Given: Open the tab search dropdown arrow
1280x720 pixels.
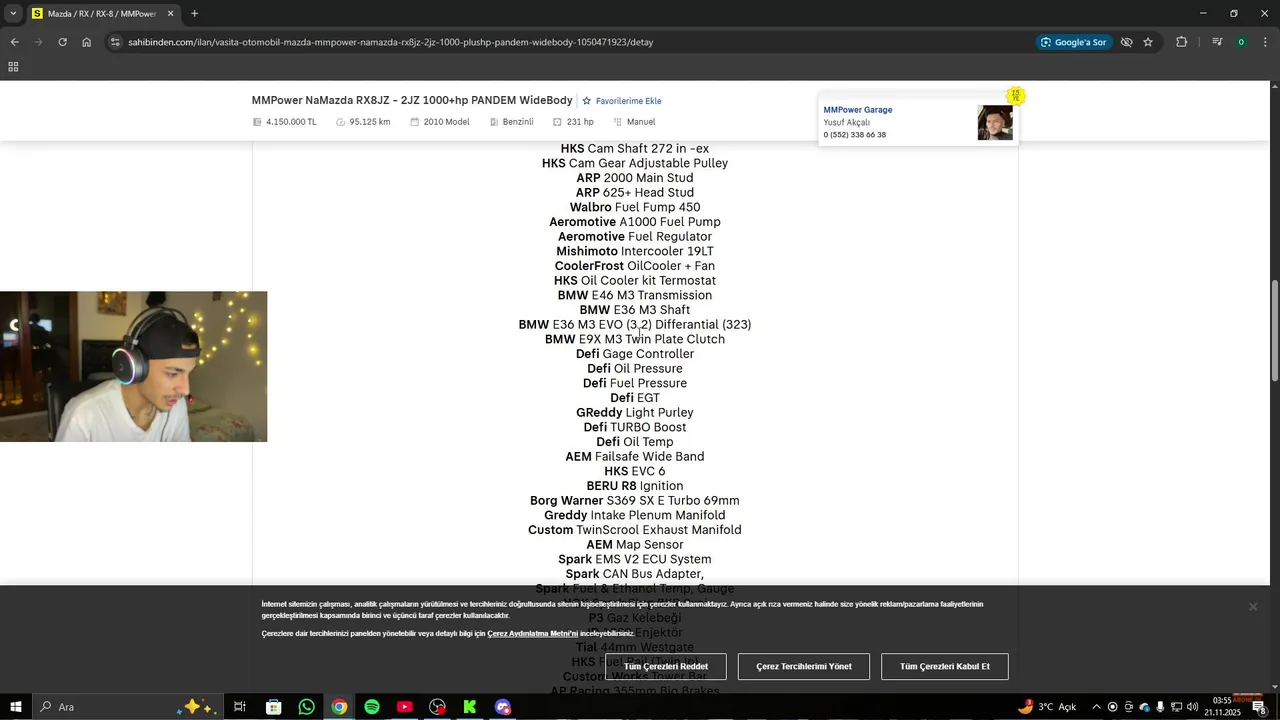Looking at the screenshot, I should coord(13,13).
